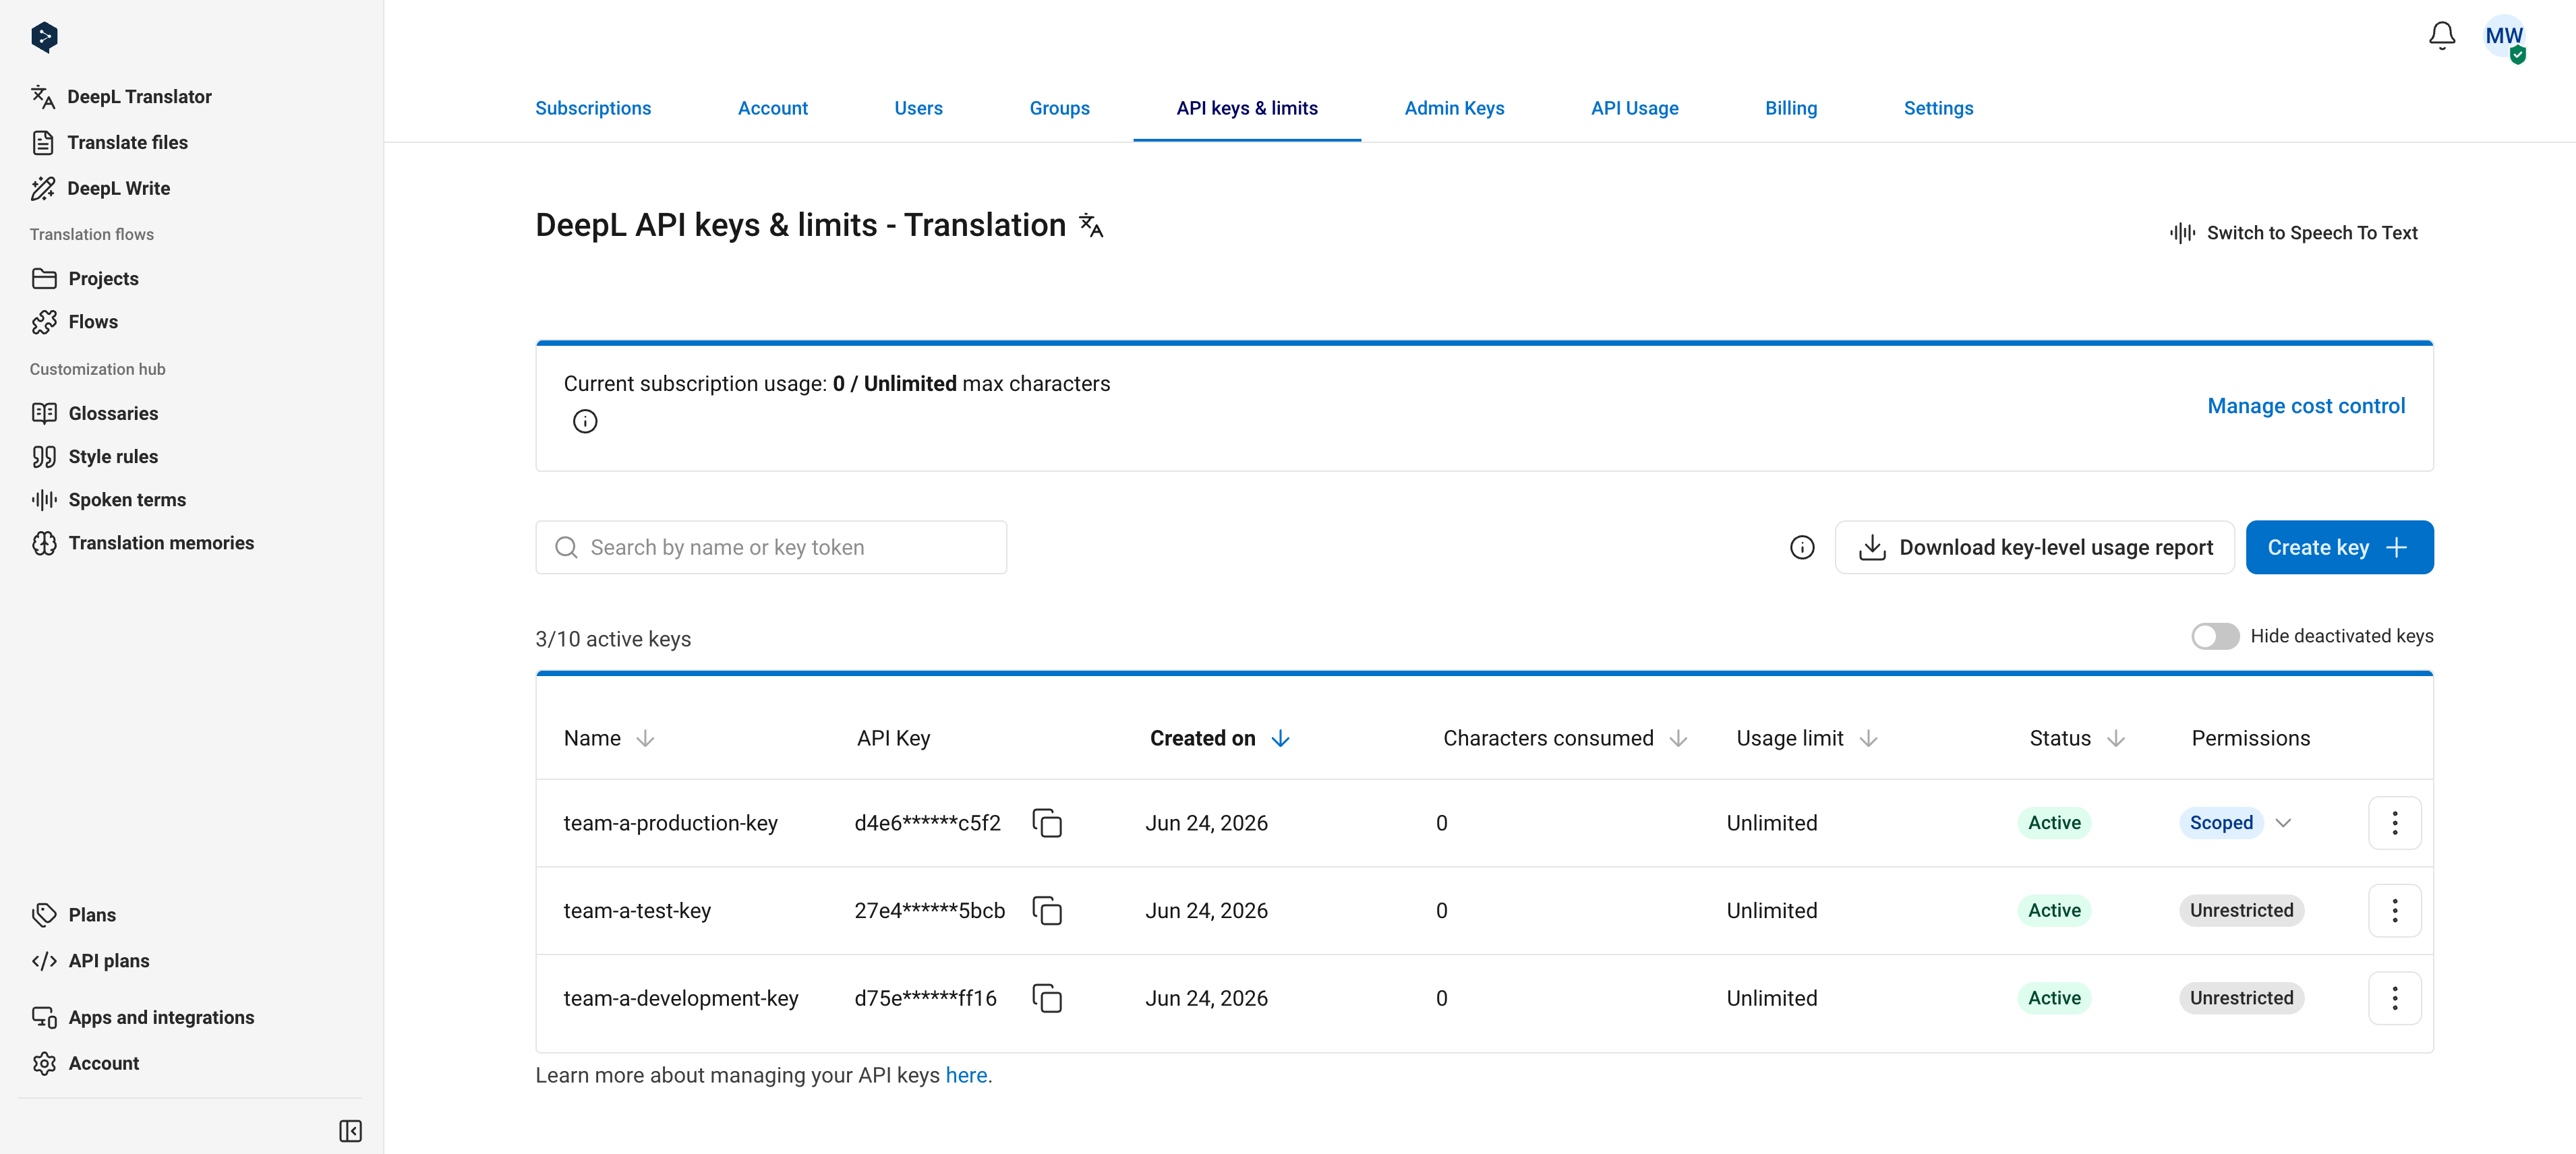Collapse the sidebar panel
The image size is (2576, 1154).
350,1131
